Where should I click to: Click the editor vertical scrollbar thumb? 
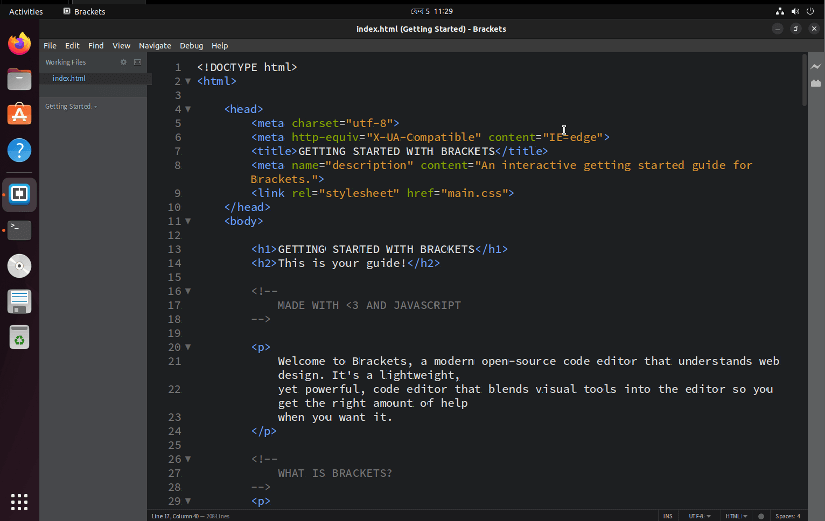coord(804,80)
